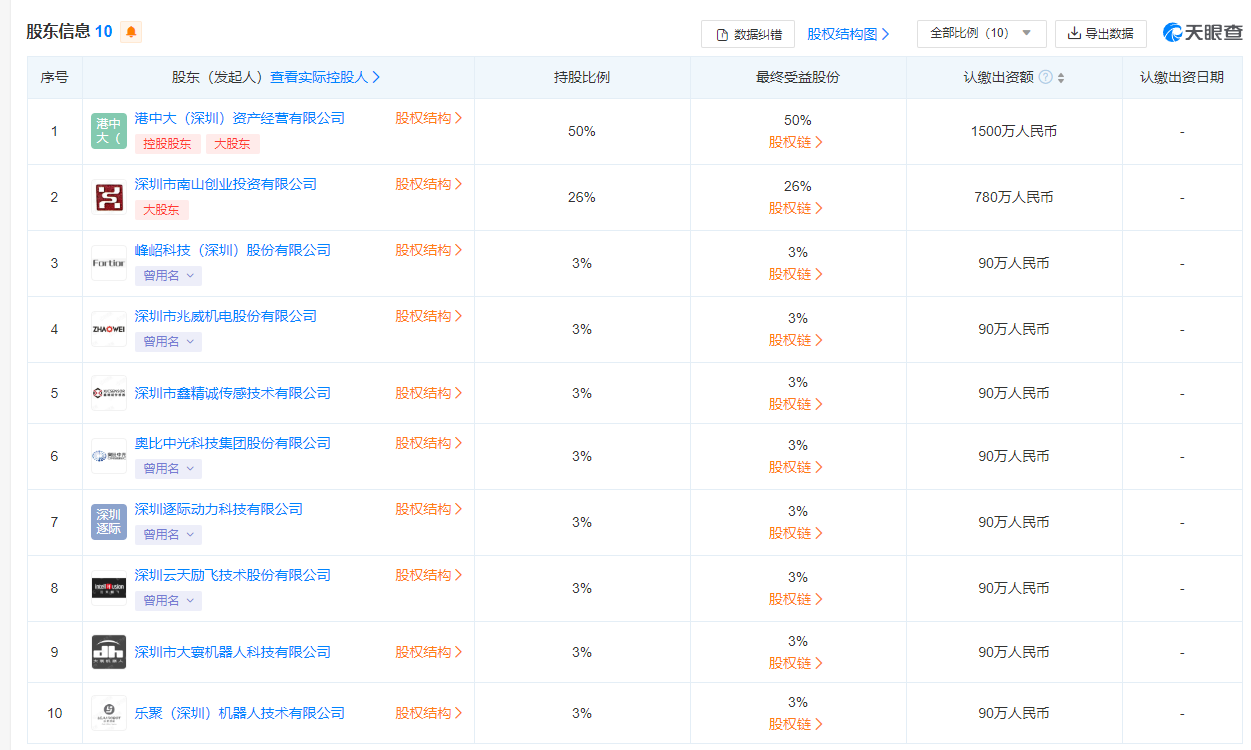The width and height of the screenshot is (1251, 750).
Task: Click the 天眼查 logo
Action: 1202,33
